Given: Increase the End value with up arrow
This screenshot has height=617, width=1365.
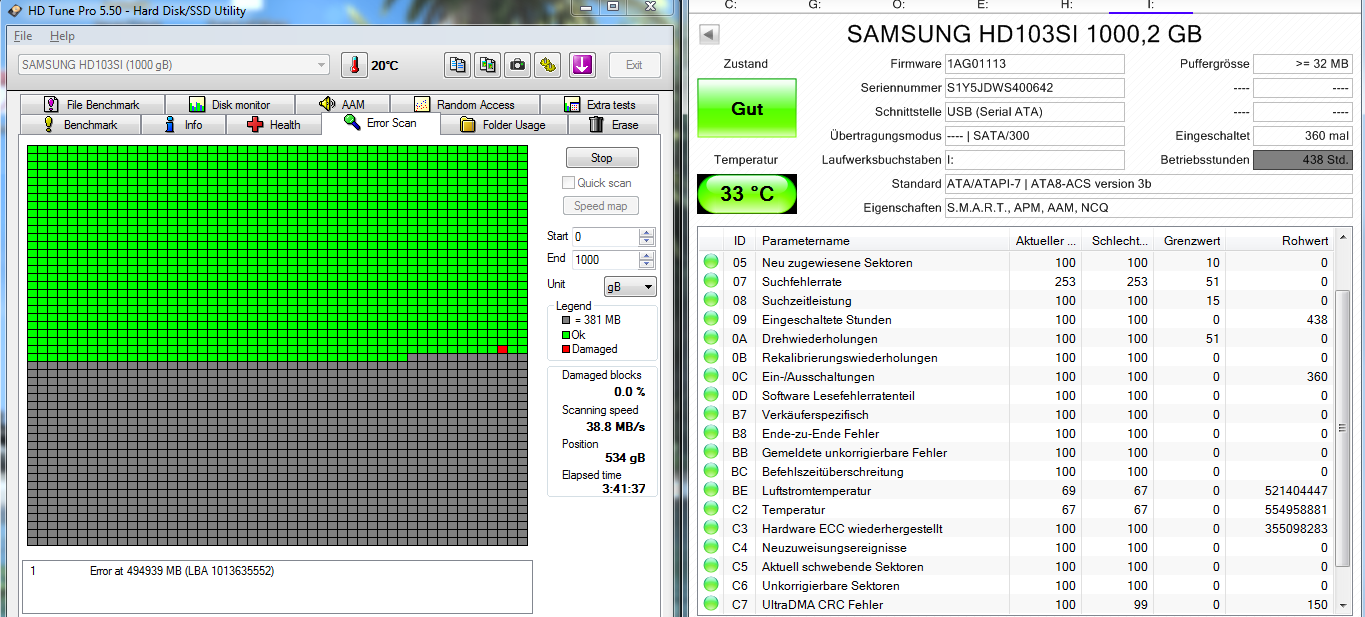Looking at the screenshot, I should [x=646, y=255].
